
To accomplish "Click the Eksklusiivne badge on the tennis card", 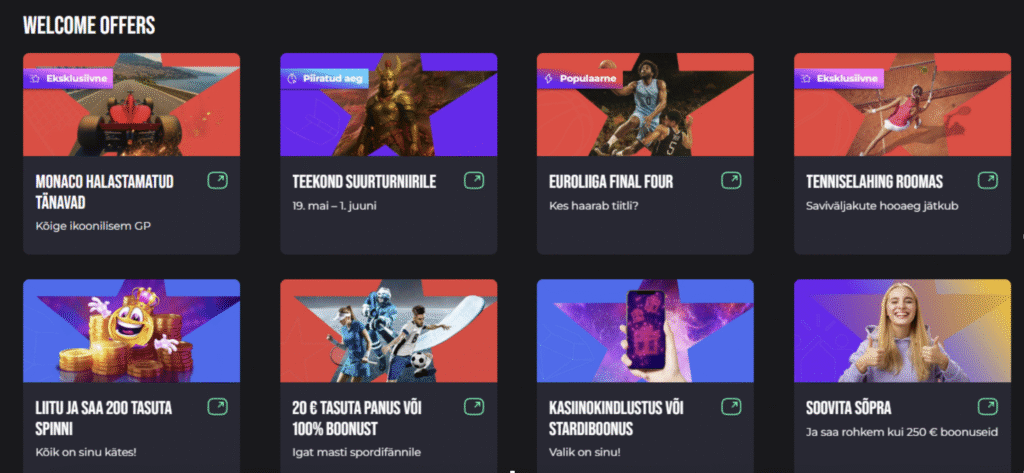I will point(839,79).
